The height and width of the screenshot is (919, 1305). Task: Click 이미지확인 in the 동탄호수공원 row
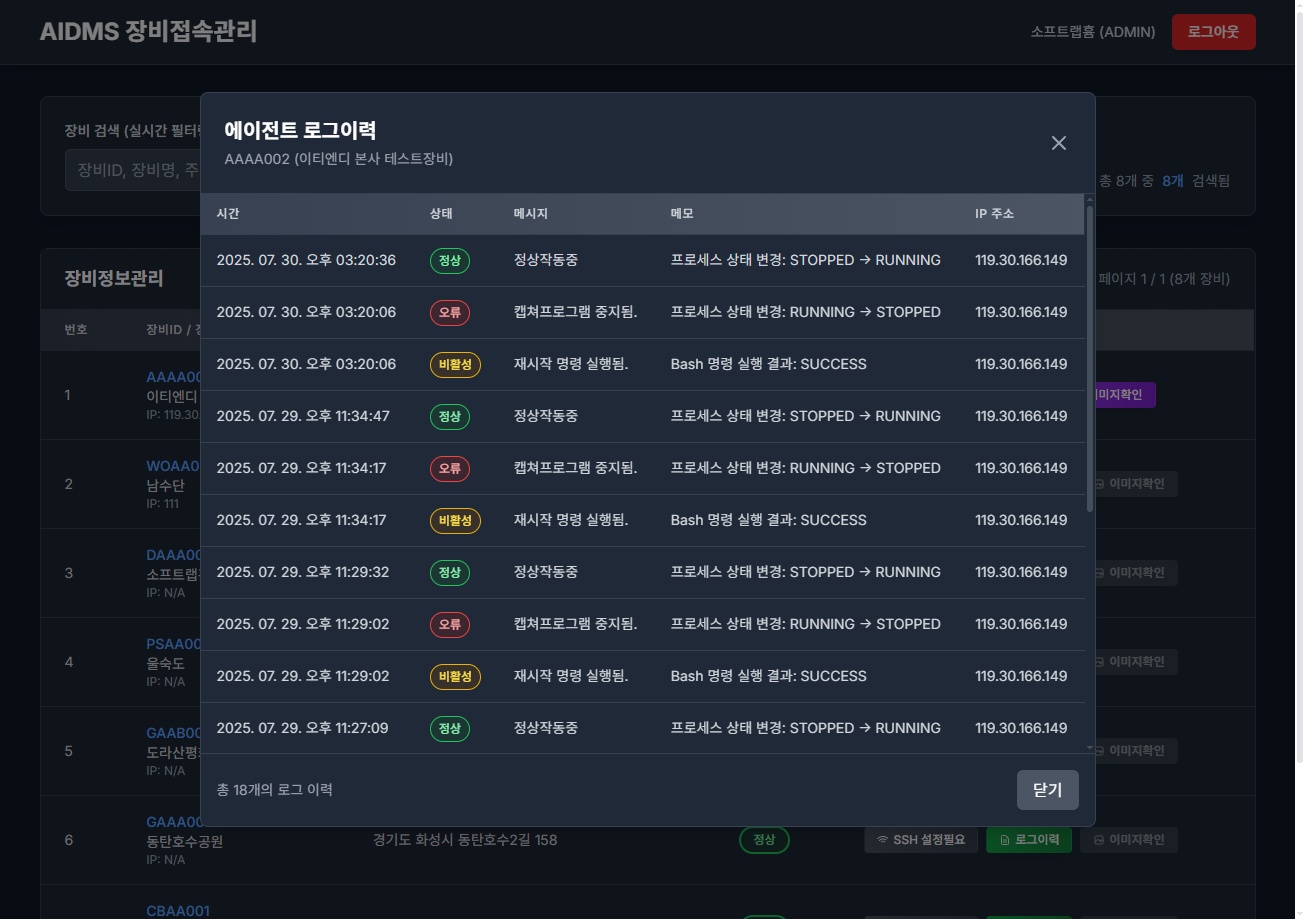[1129, 840]
